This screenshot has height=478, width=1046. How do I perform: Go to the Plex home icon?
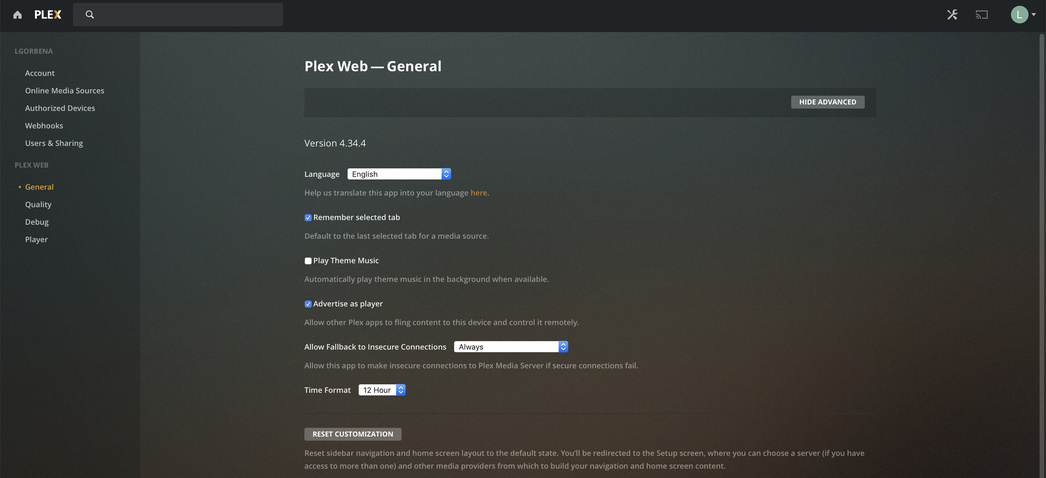tap(17, 15)
